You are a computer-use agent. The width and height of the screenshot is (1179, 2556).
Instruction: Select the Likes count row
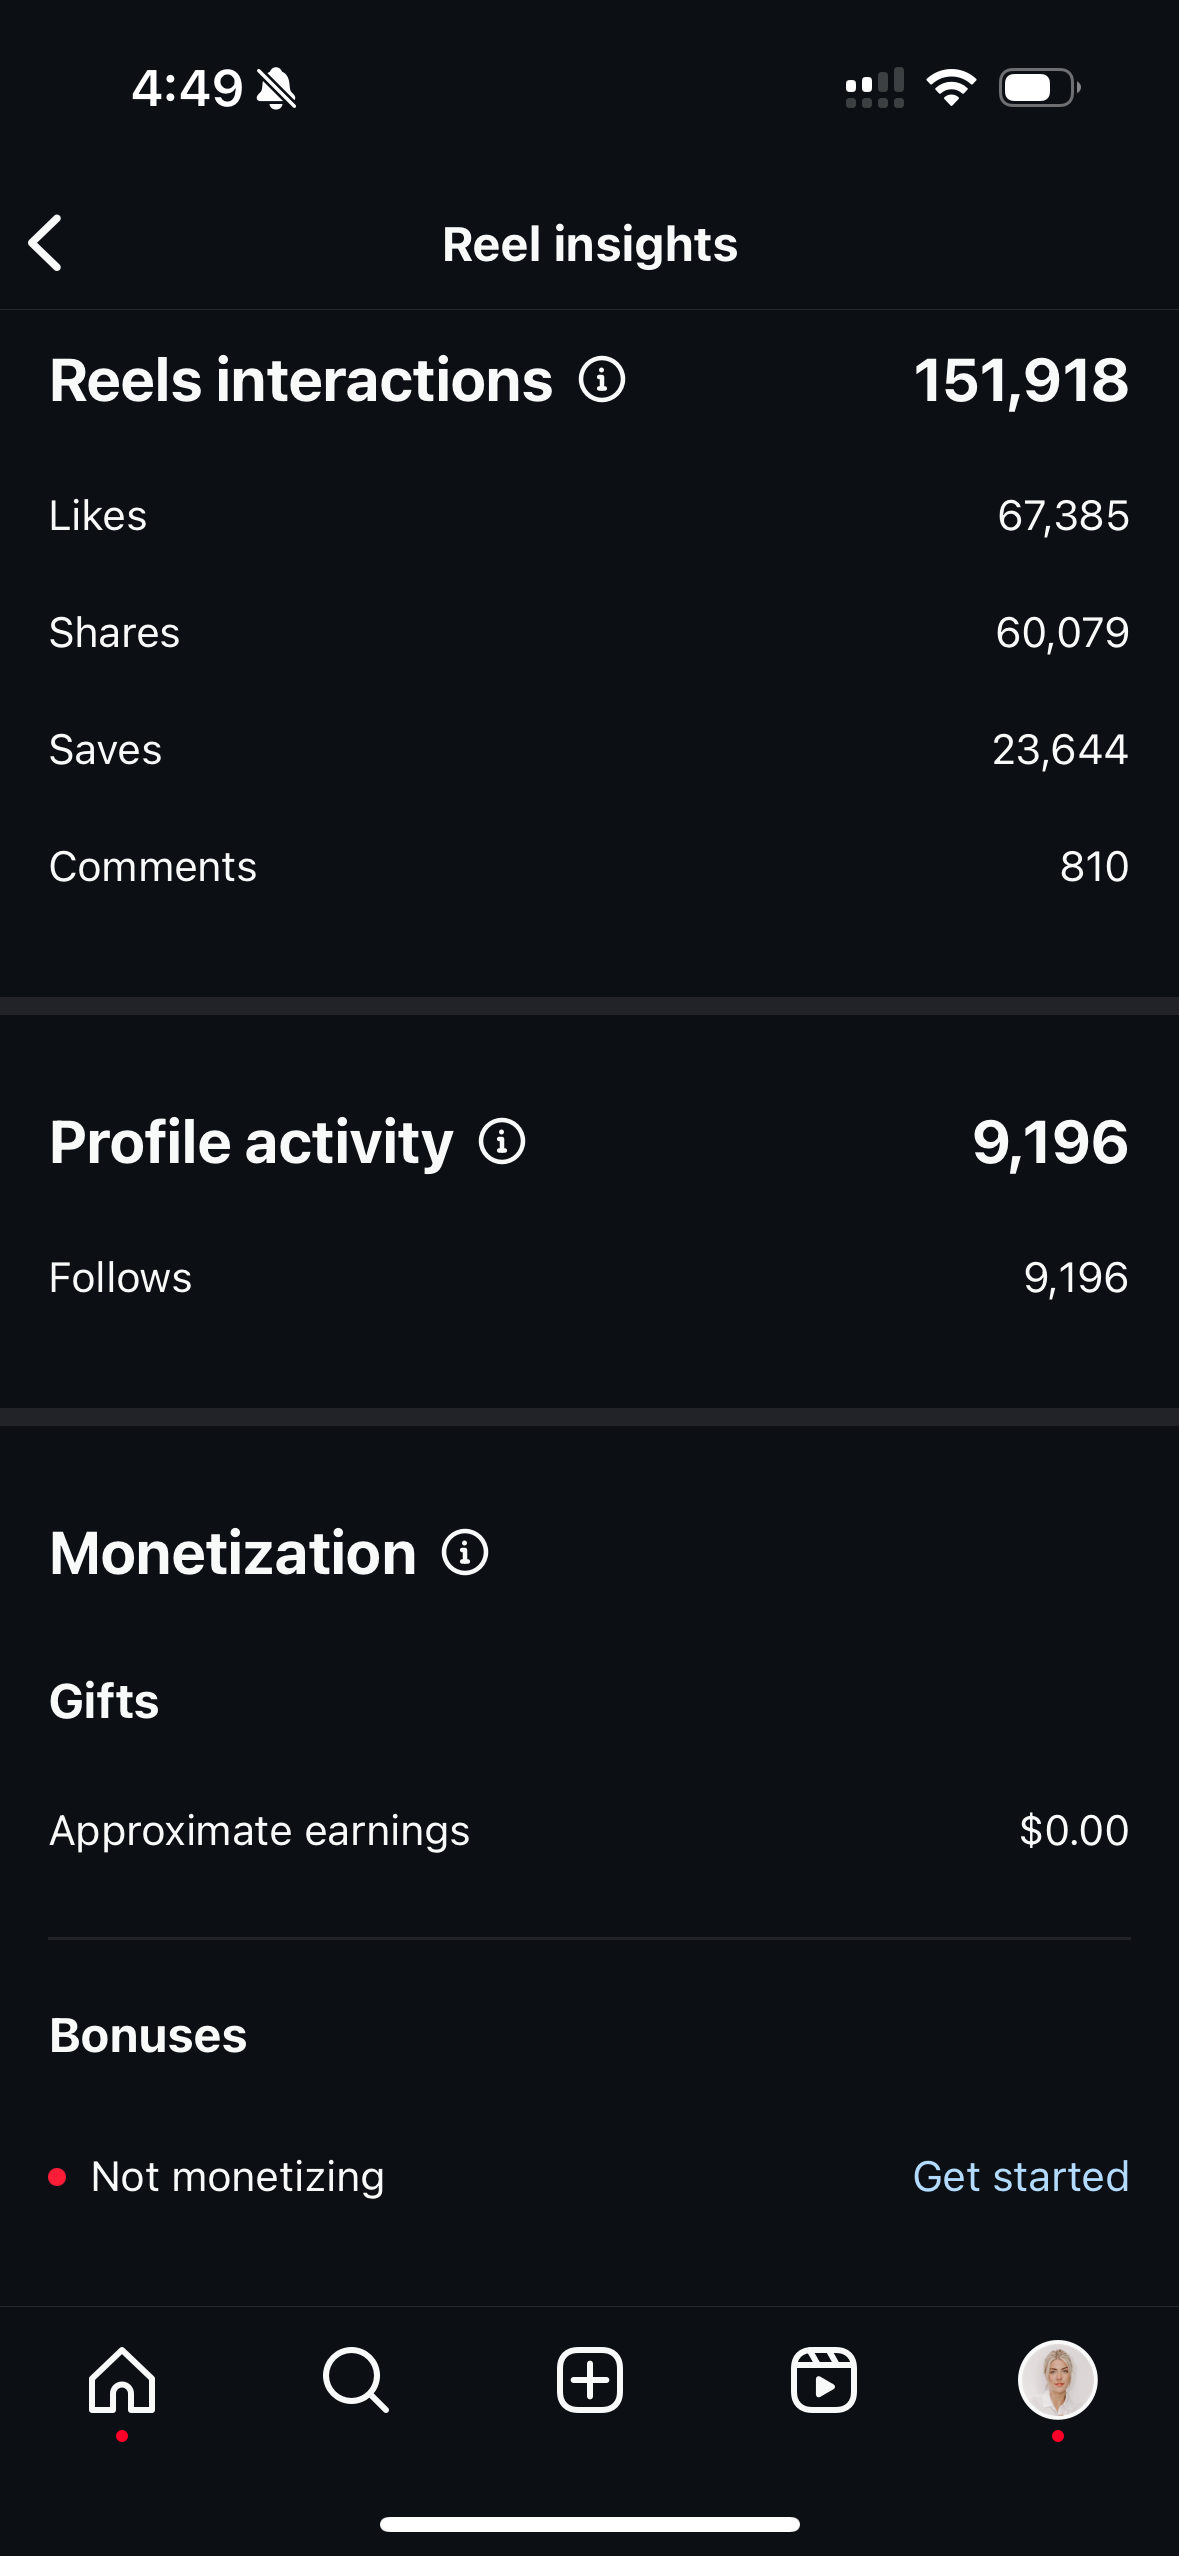(589, 516)
